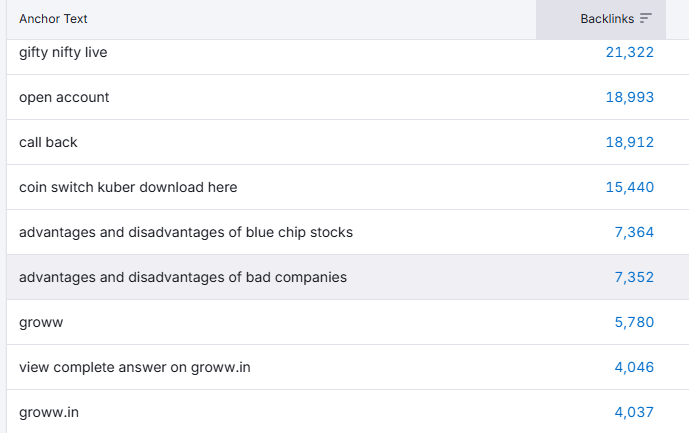Select the 'call back' anchor text

48,142
